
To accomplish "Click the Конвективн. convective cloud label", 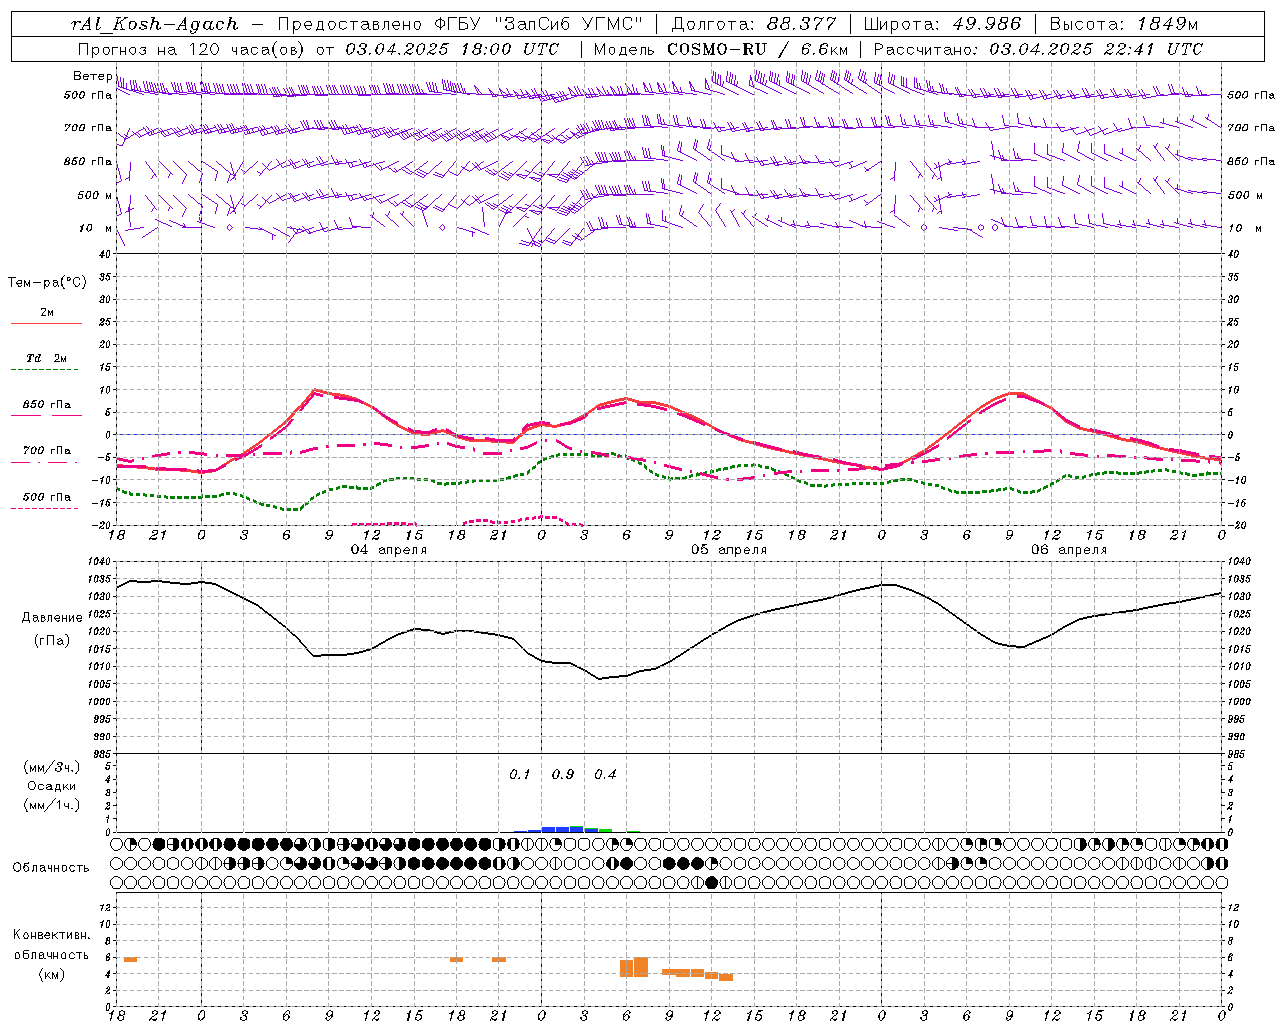I will [52, 935].
